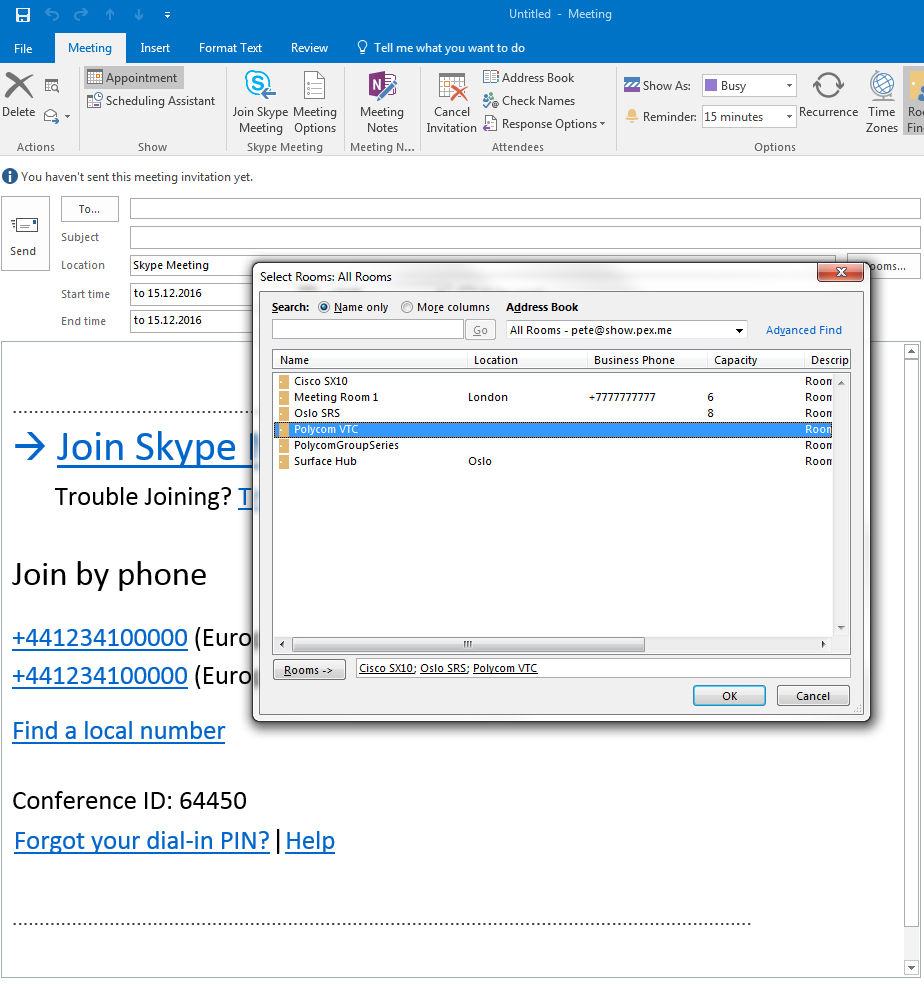
Task: Switch to the Insert ribbon tab
Action: (x=155, y=48)
